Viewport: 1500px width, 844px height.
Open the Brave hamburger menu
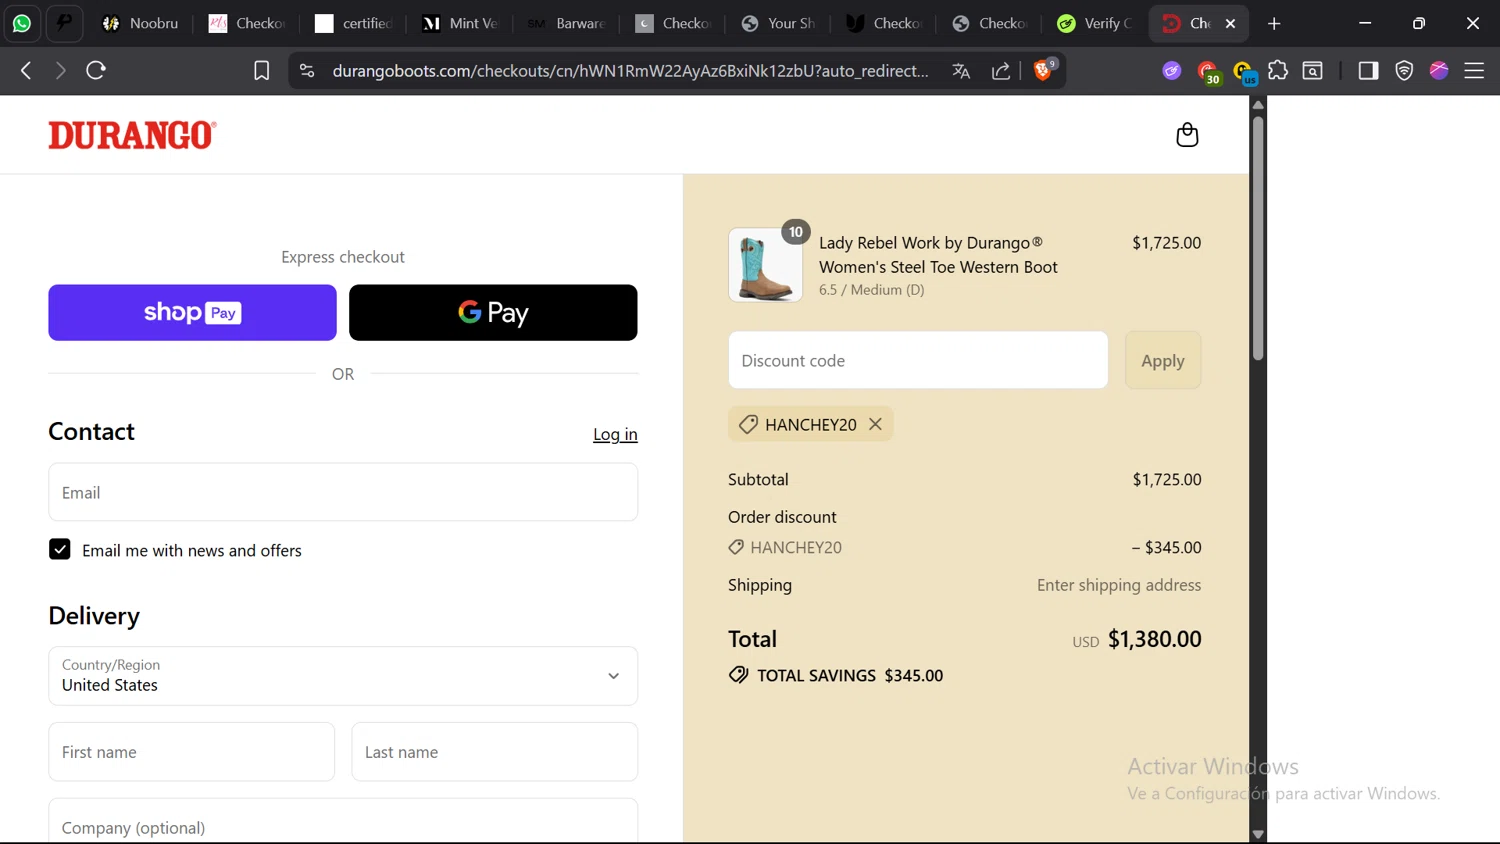1474,70
